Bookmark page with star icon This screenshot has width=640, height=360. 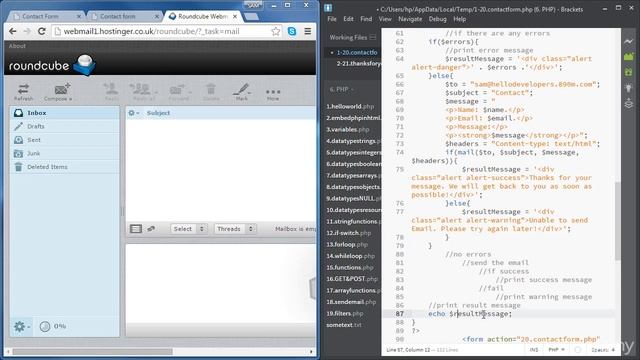(x=276, y=31)
